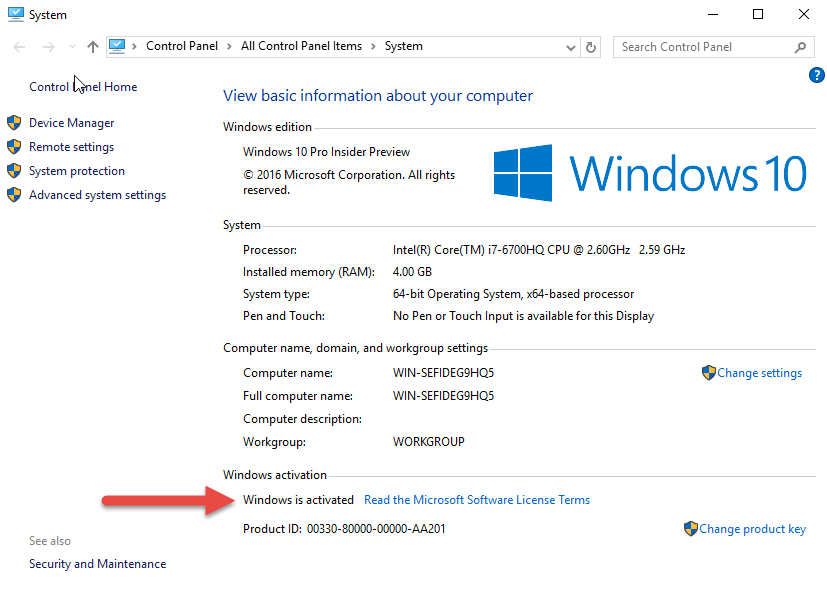Screen dimensions: 827x590
Task: Click the 'Windows is activated' status text
Action: pyautogui.click(x=299, y=500)
